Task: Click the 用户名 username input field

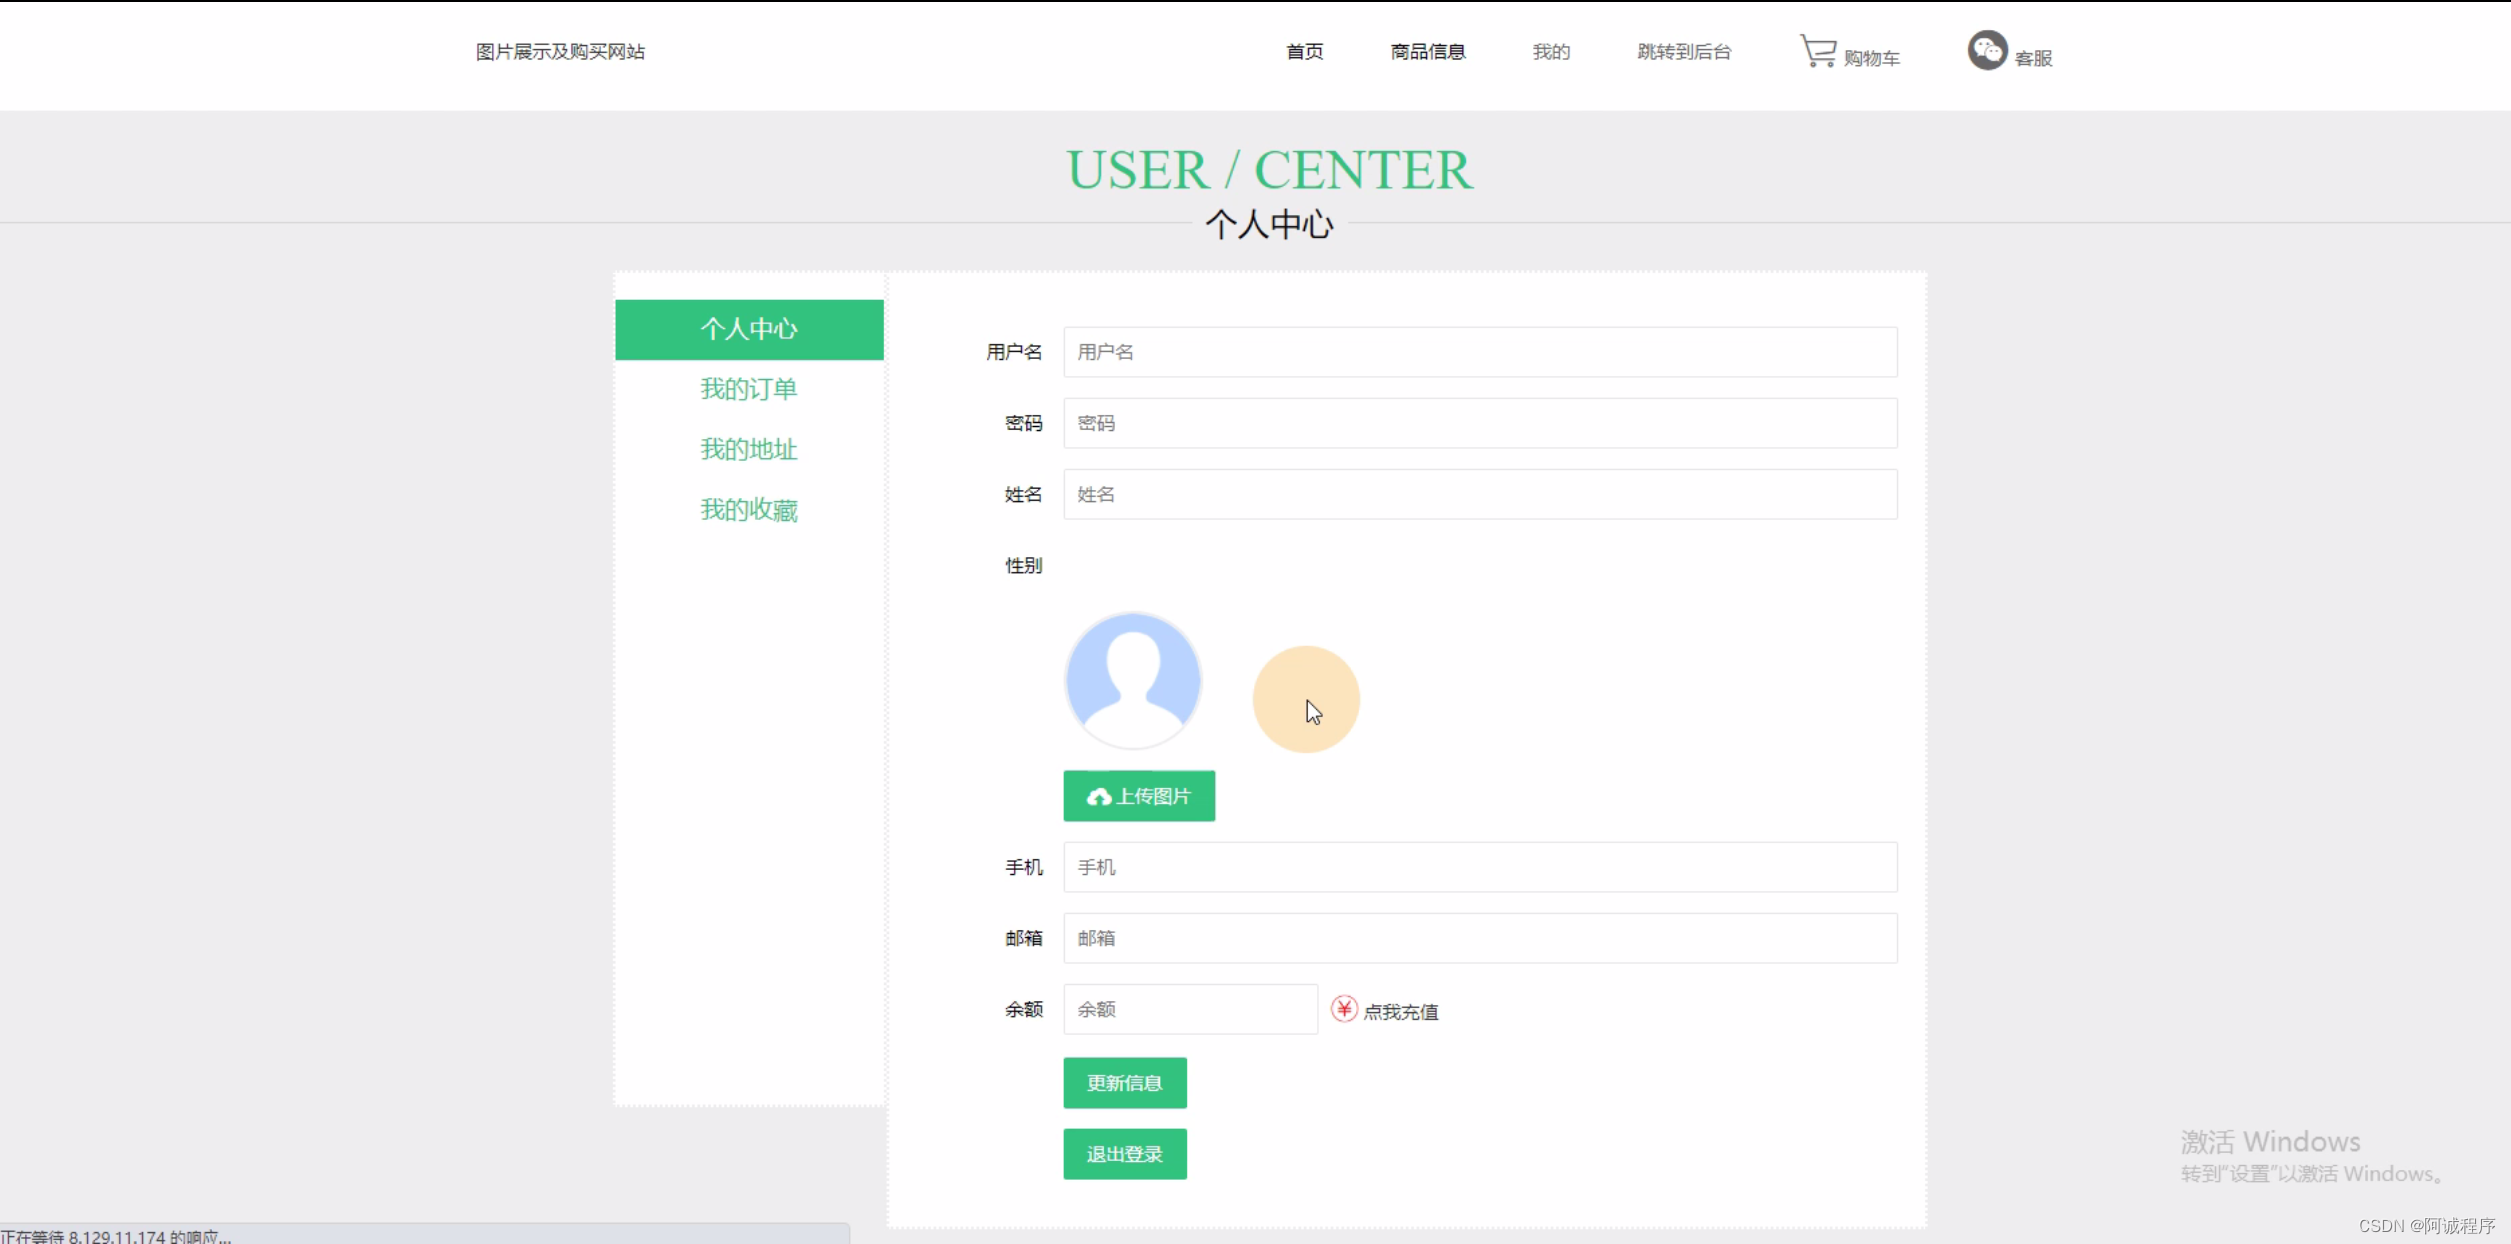Action: pos(1480,352)
